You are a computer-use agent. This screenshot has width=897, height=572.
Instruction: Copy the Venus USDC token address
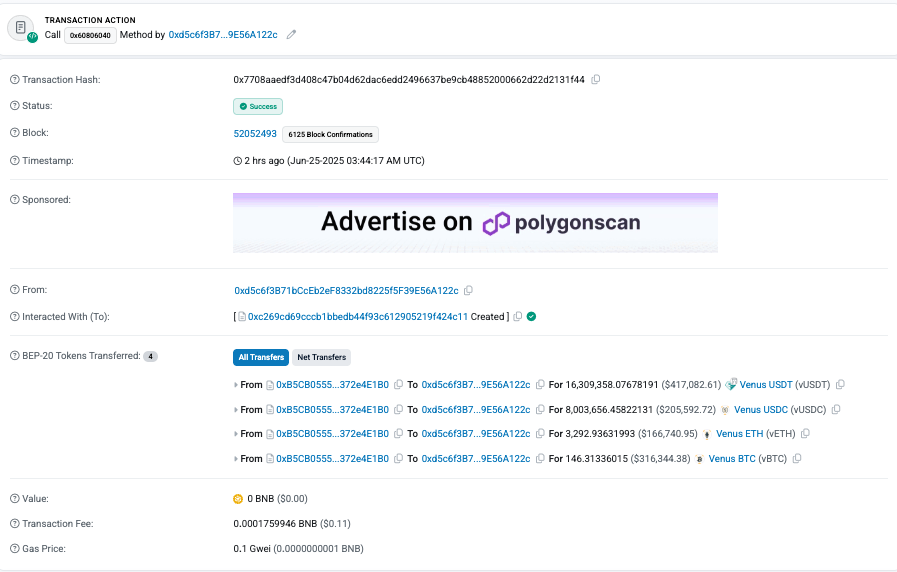pos(836,410)
